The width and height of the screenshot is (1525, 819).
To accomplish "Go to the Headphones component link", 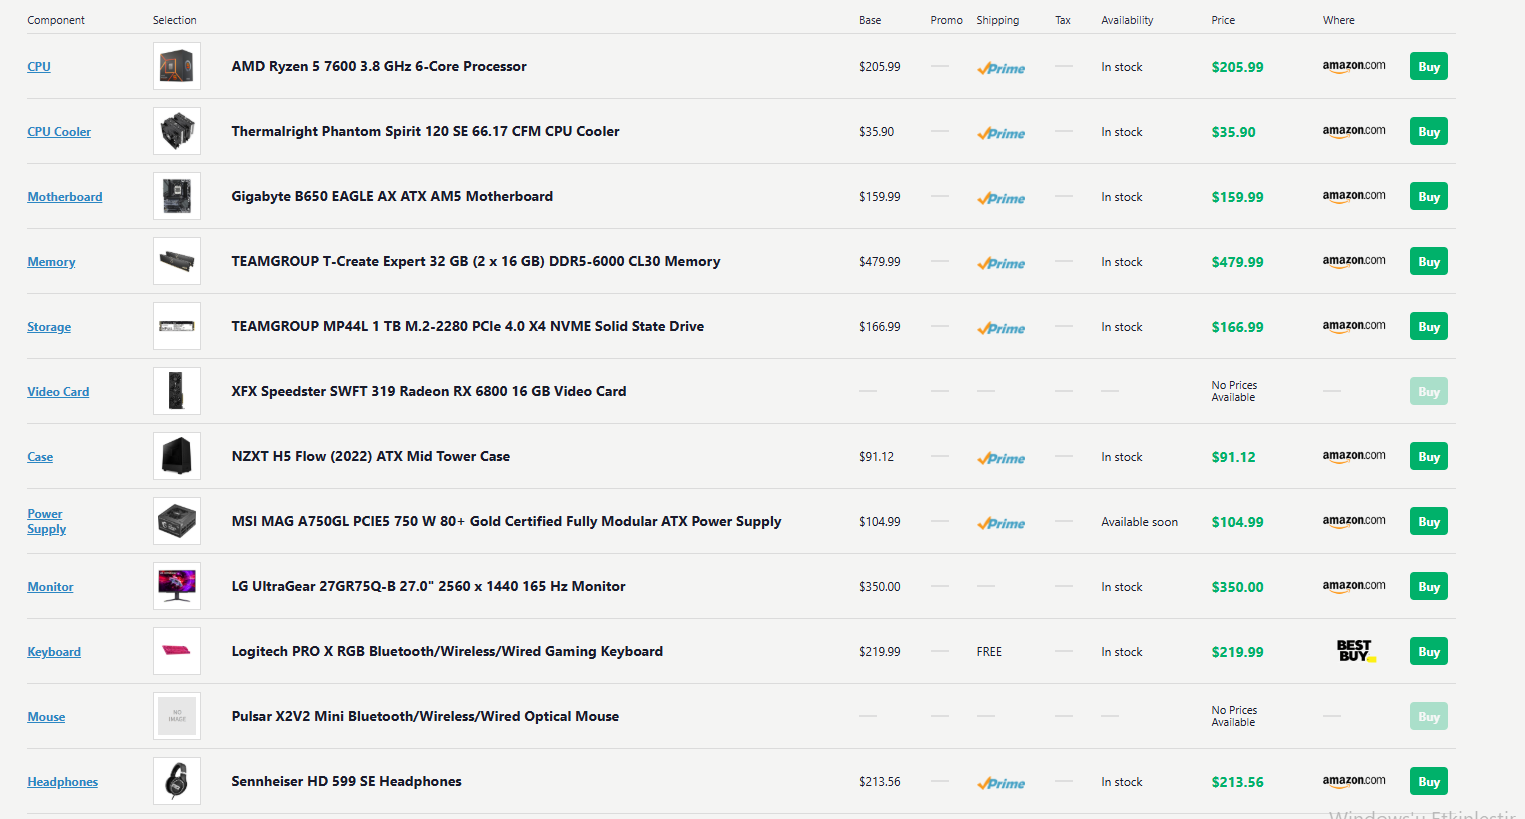I will pyautogui.click(x=62, y=782).
